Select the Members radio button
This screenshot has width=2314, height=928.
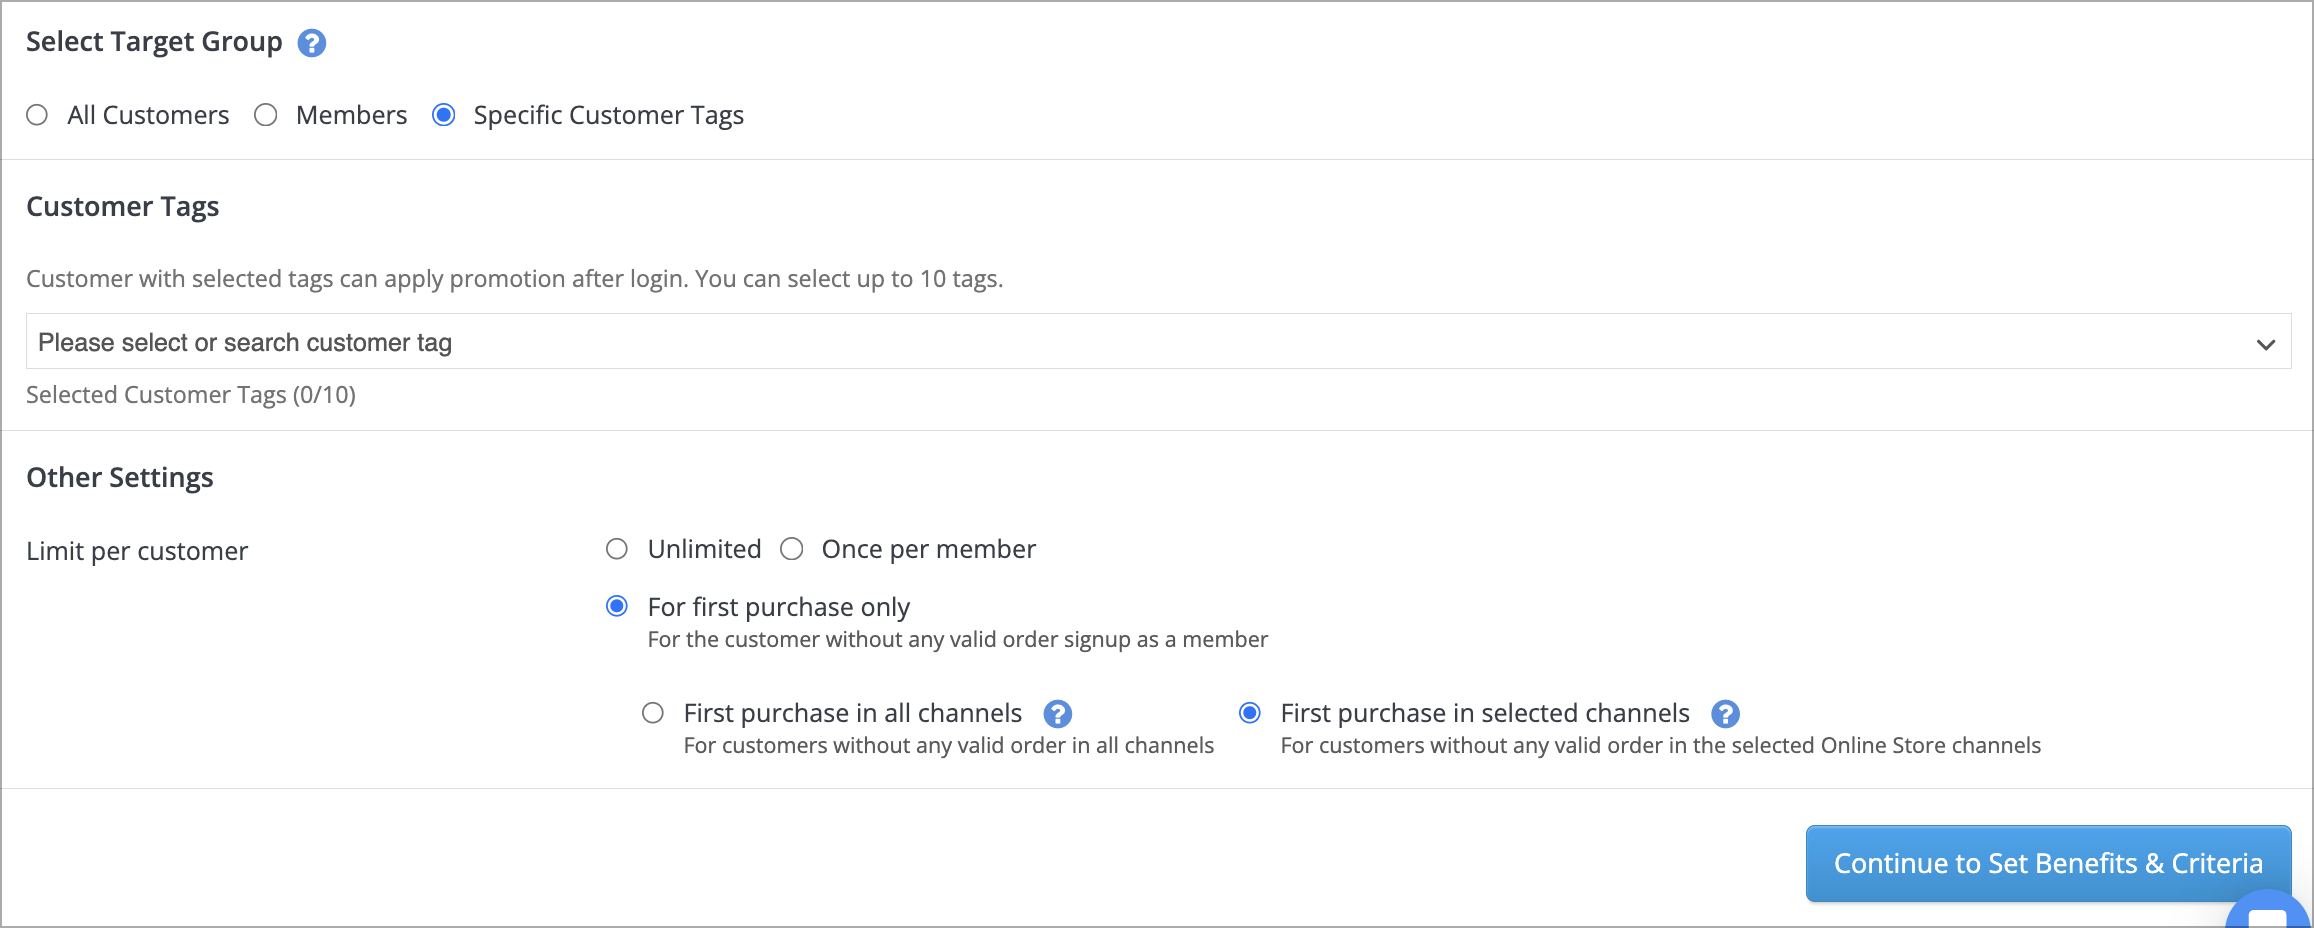(x=266, y=115)
